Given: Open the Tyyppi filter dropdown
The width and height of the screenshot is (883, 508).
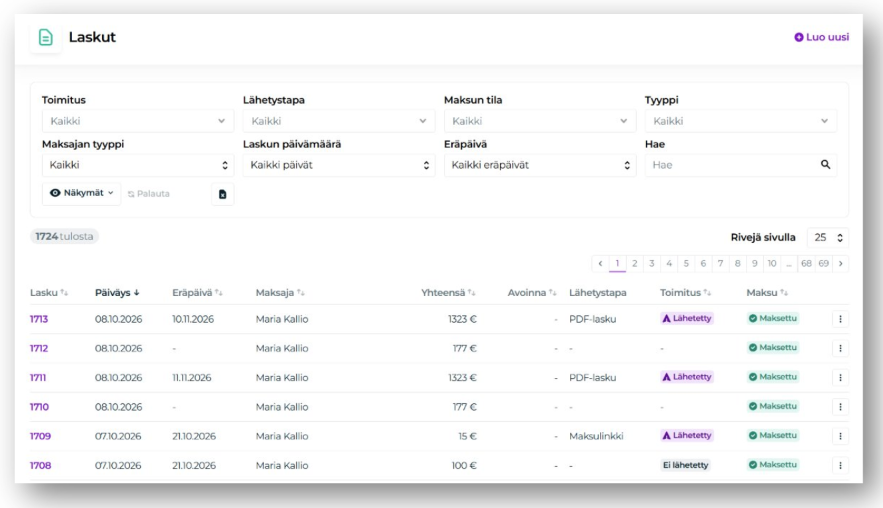Looking at the screenshot, I should tap(741, 121).
